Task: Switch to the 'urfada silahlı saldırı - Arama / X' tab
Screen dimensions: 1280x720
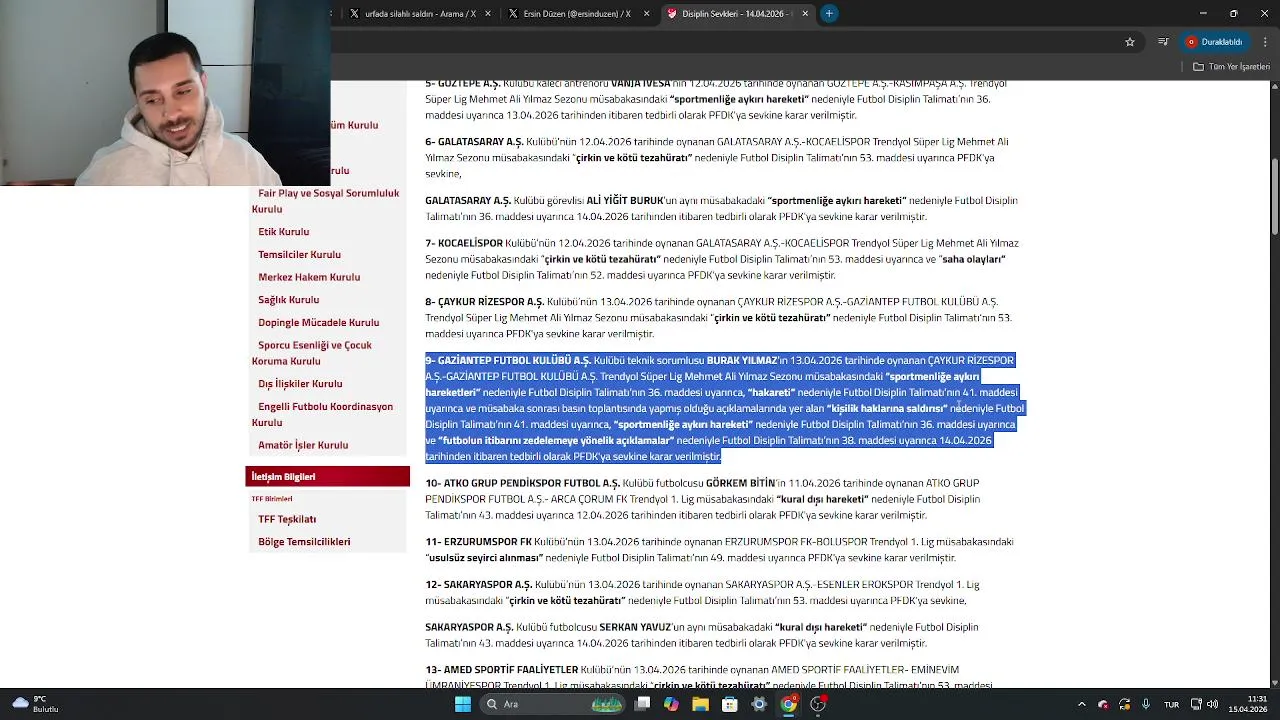Action: [x=419, y=14]
